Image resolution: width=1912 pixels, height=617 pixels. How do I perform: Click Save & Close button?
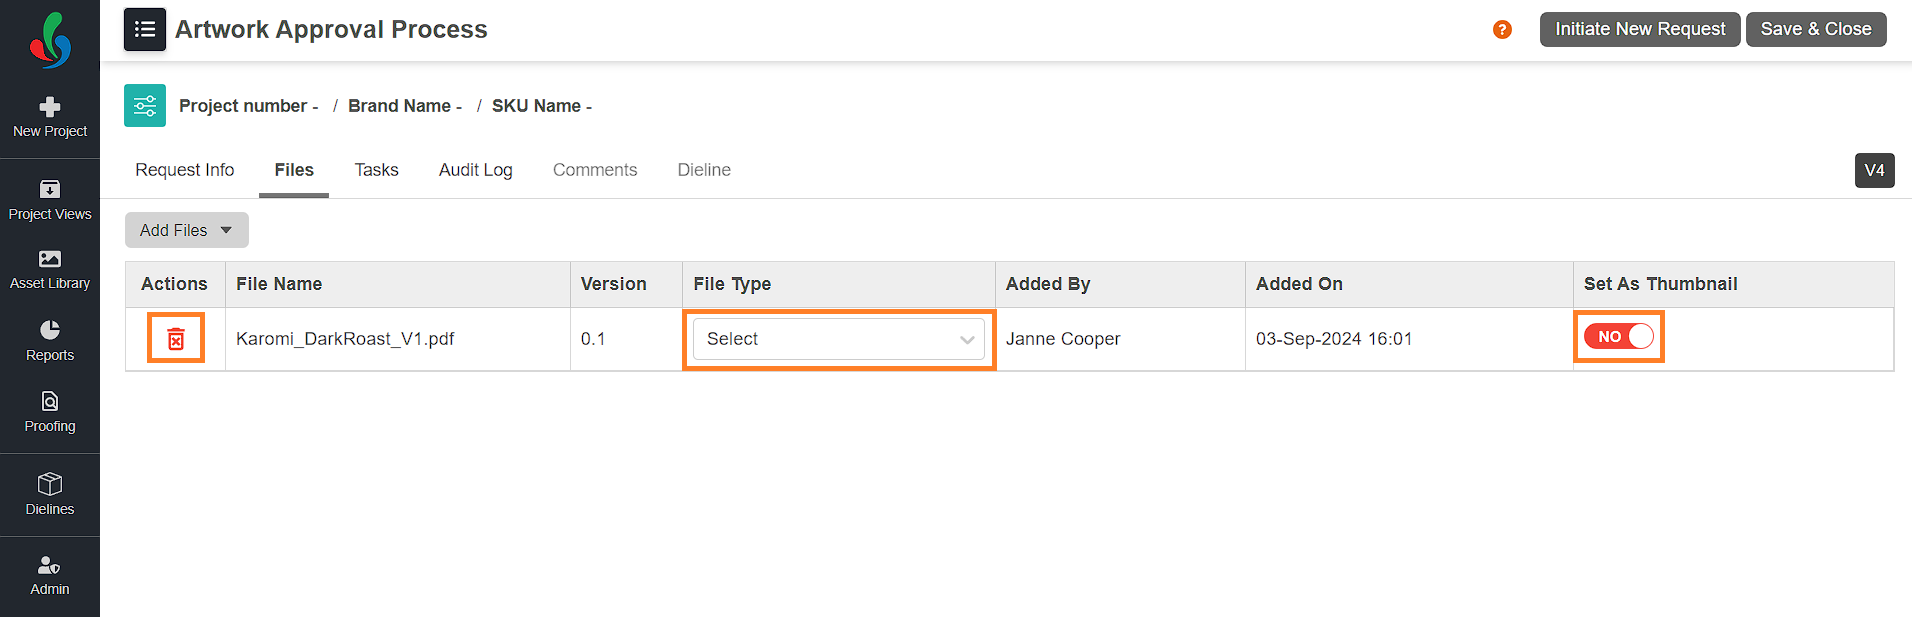(1816, 29)
